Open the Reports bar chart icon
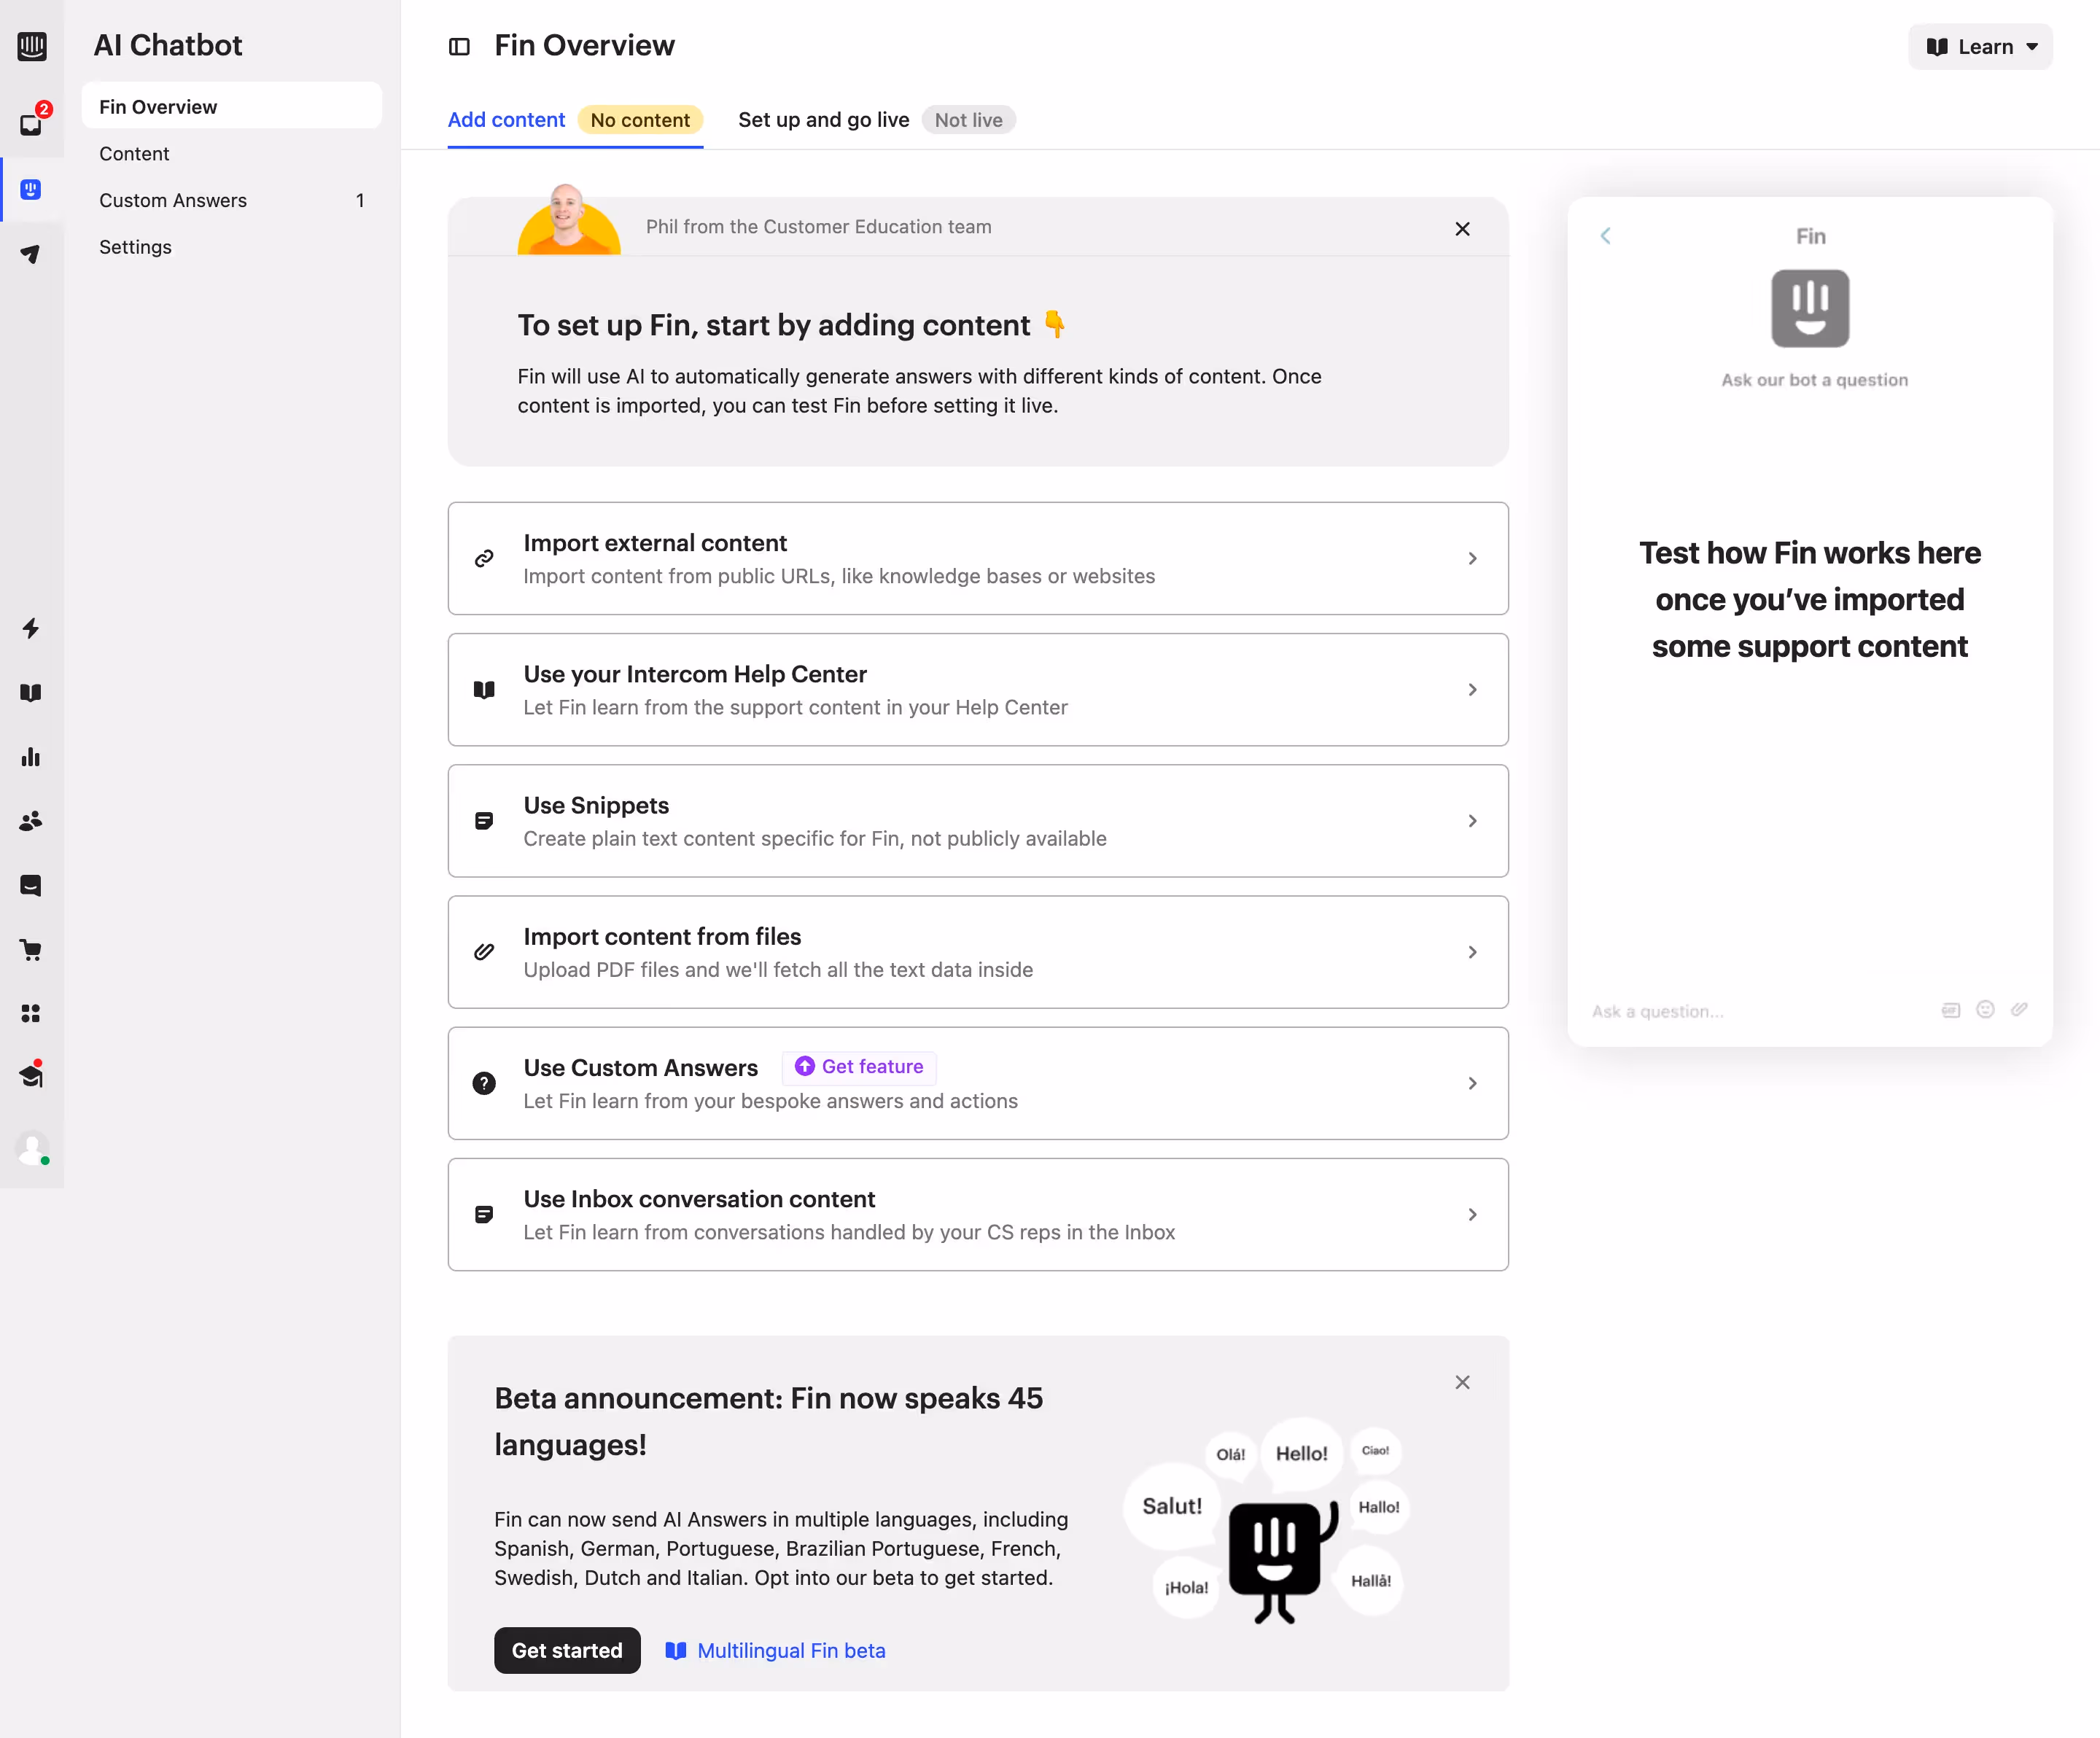This screenshot has width=2100, height=1738. (x=32, y=757)
